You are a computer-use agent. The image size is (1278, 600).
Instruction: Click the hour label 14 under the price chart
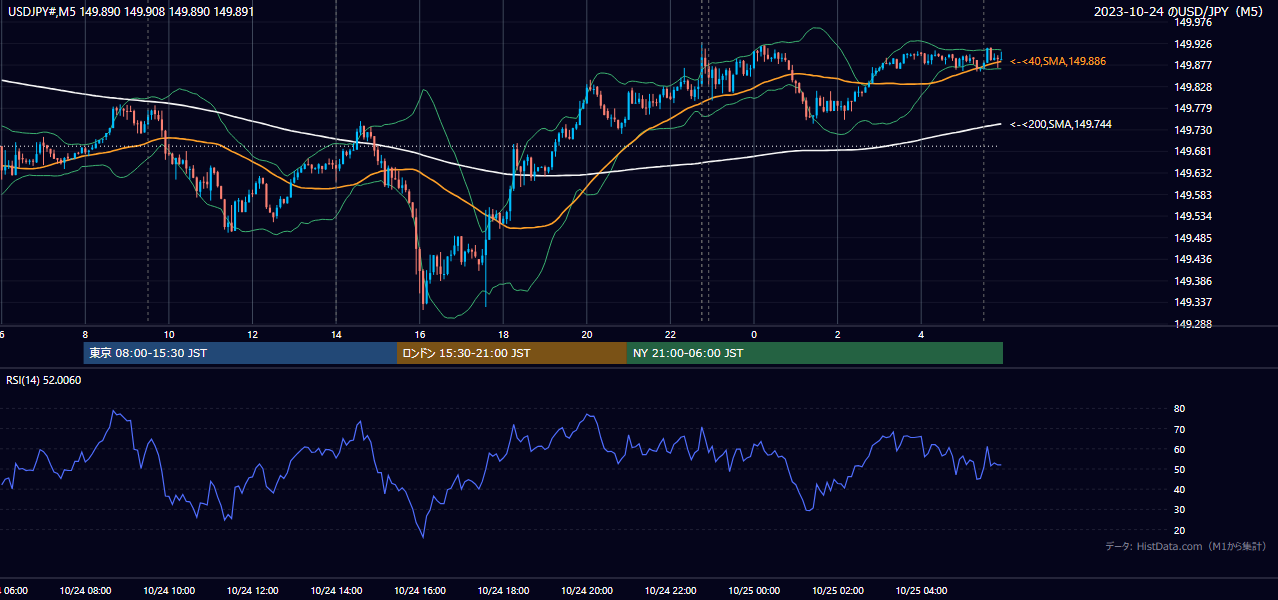(336, 334)
